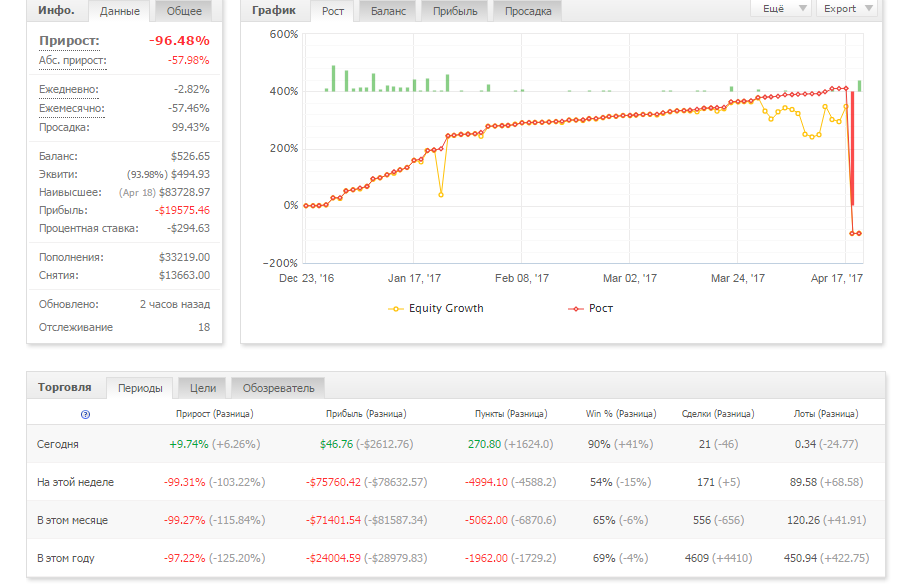Select the В этом году row label

[x=66, y=558]
